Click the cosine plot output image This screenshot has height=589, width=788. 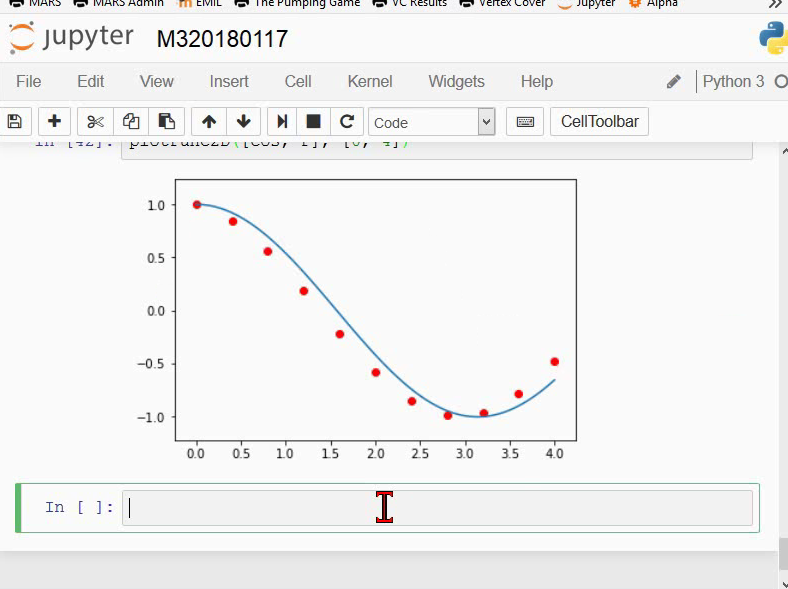(357, 319)
